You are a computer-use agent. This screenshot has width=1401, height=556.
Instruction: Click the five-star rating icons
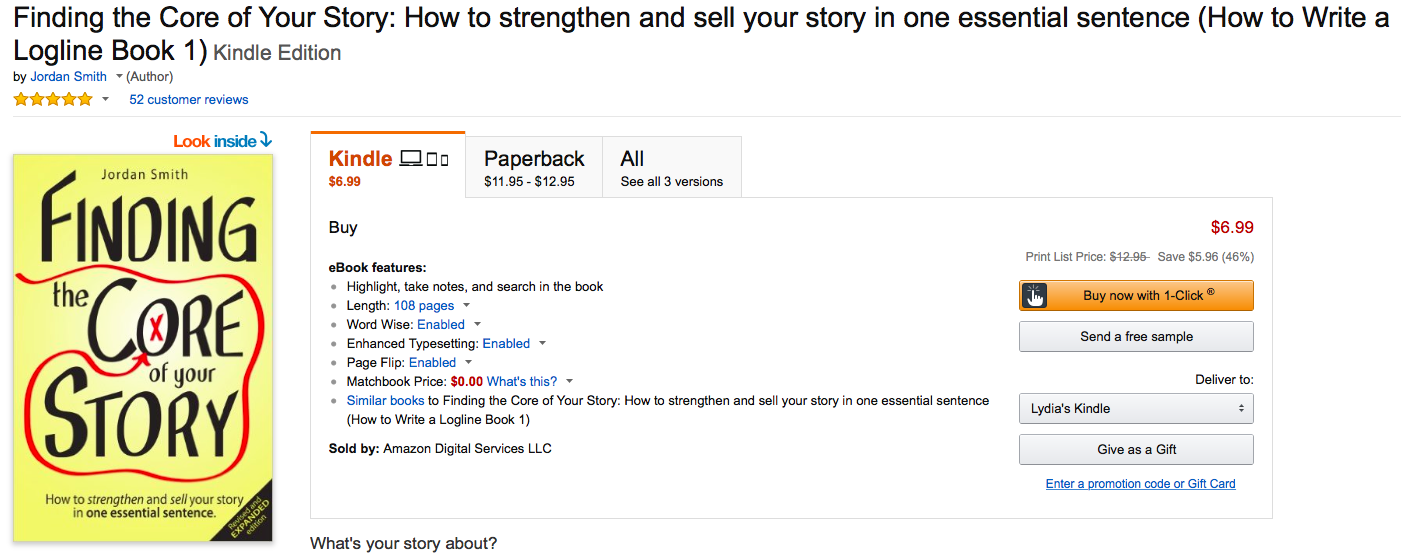pos(52,100)
